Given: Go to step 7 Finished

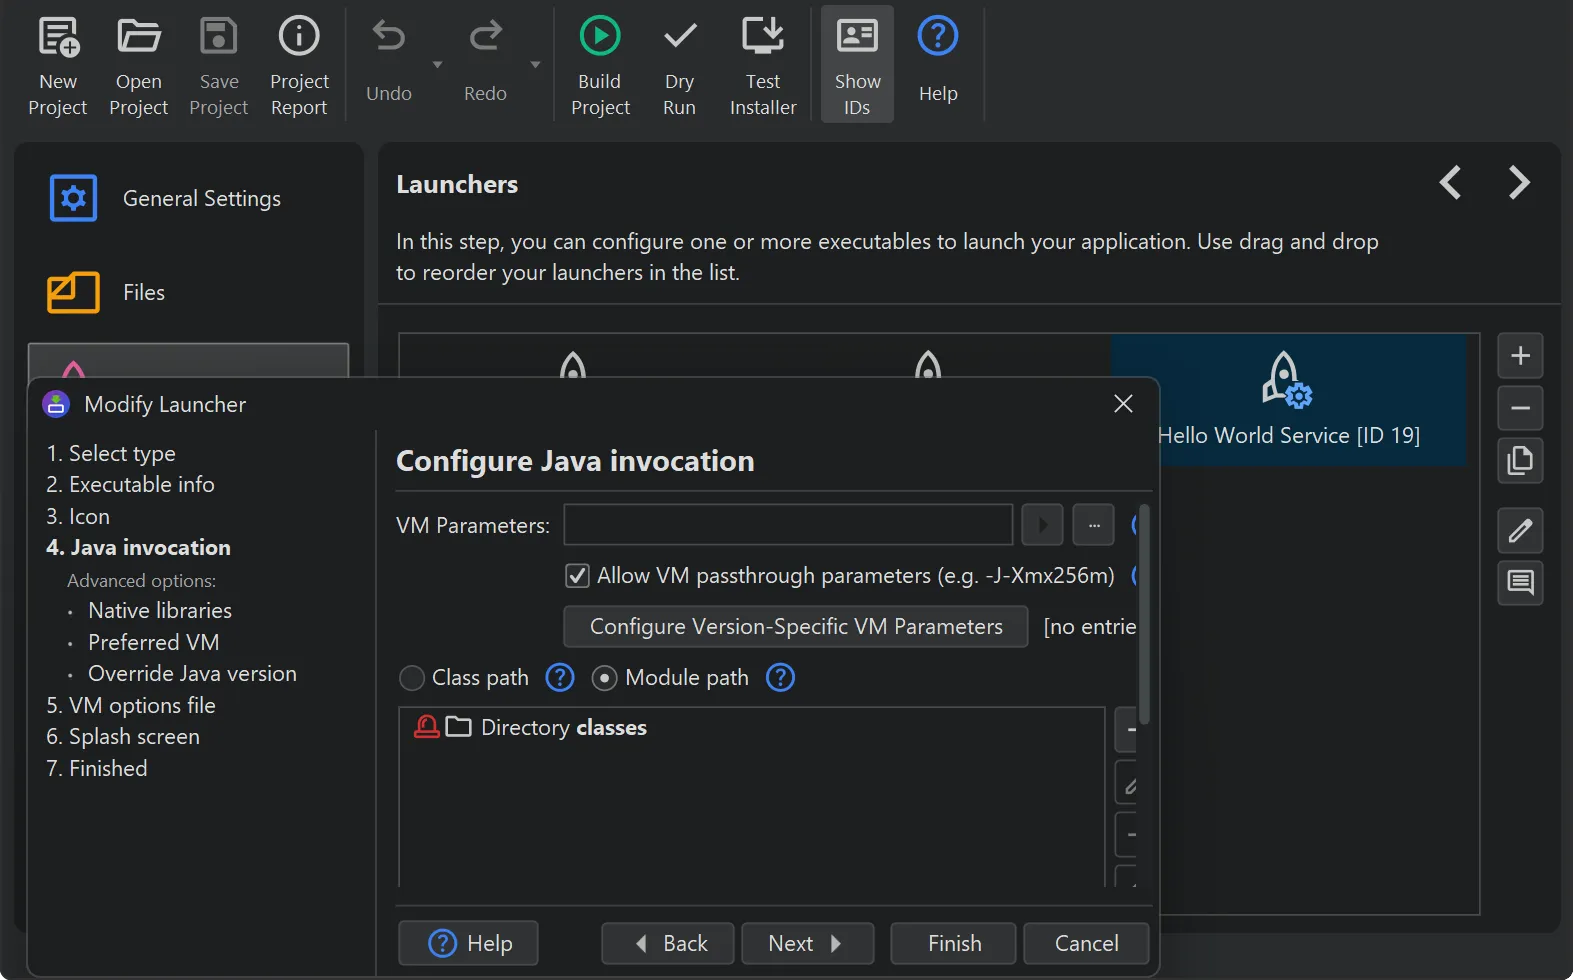Looking at the screenshot, I should (97, 768).
